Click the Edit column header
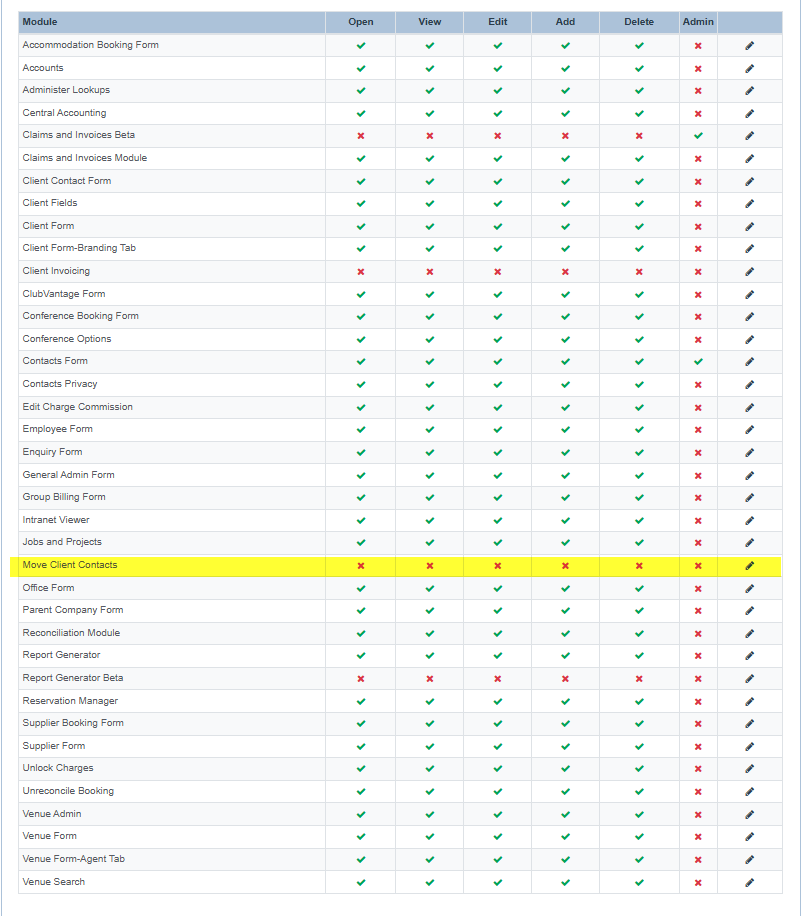This screenshot has height=916, width=802. pos(498,22)
